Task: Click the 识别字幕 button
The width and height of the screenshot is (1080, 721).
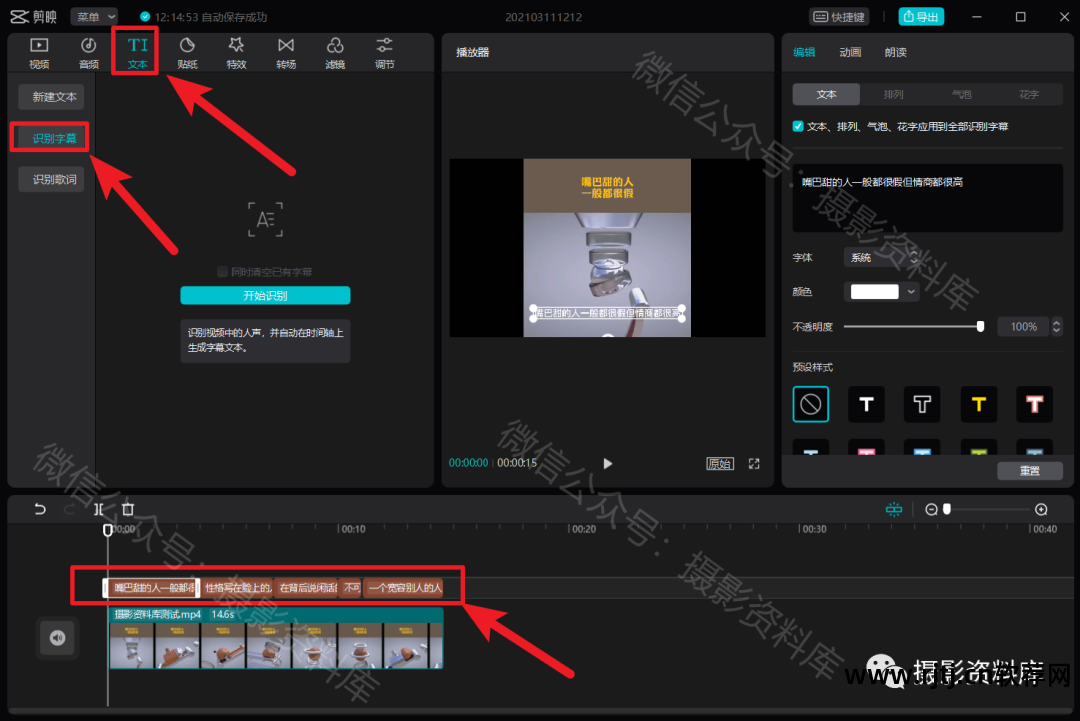Action: (51, 138)
